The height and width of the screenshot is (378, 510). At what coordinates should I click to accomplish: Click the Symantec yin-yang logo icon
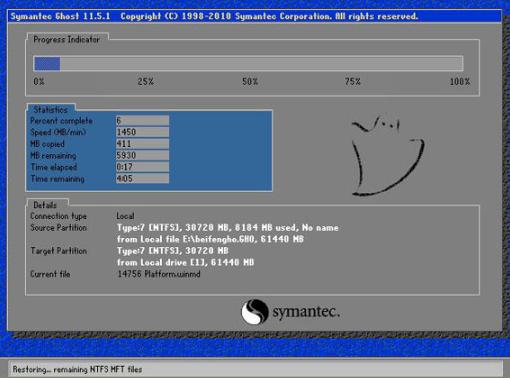(255, 312)
